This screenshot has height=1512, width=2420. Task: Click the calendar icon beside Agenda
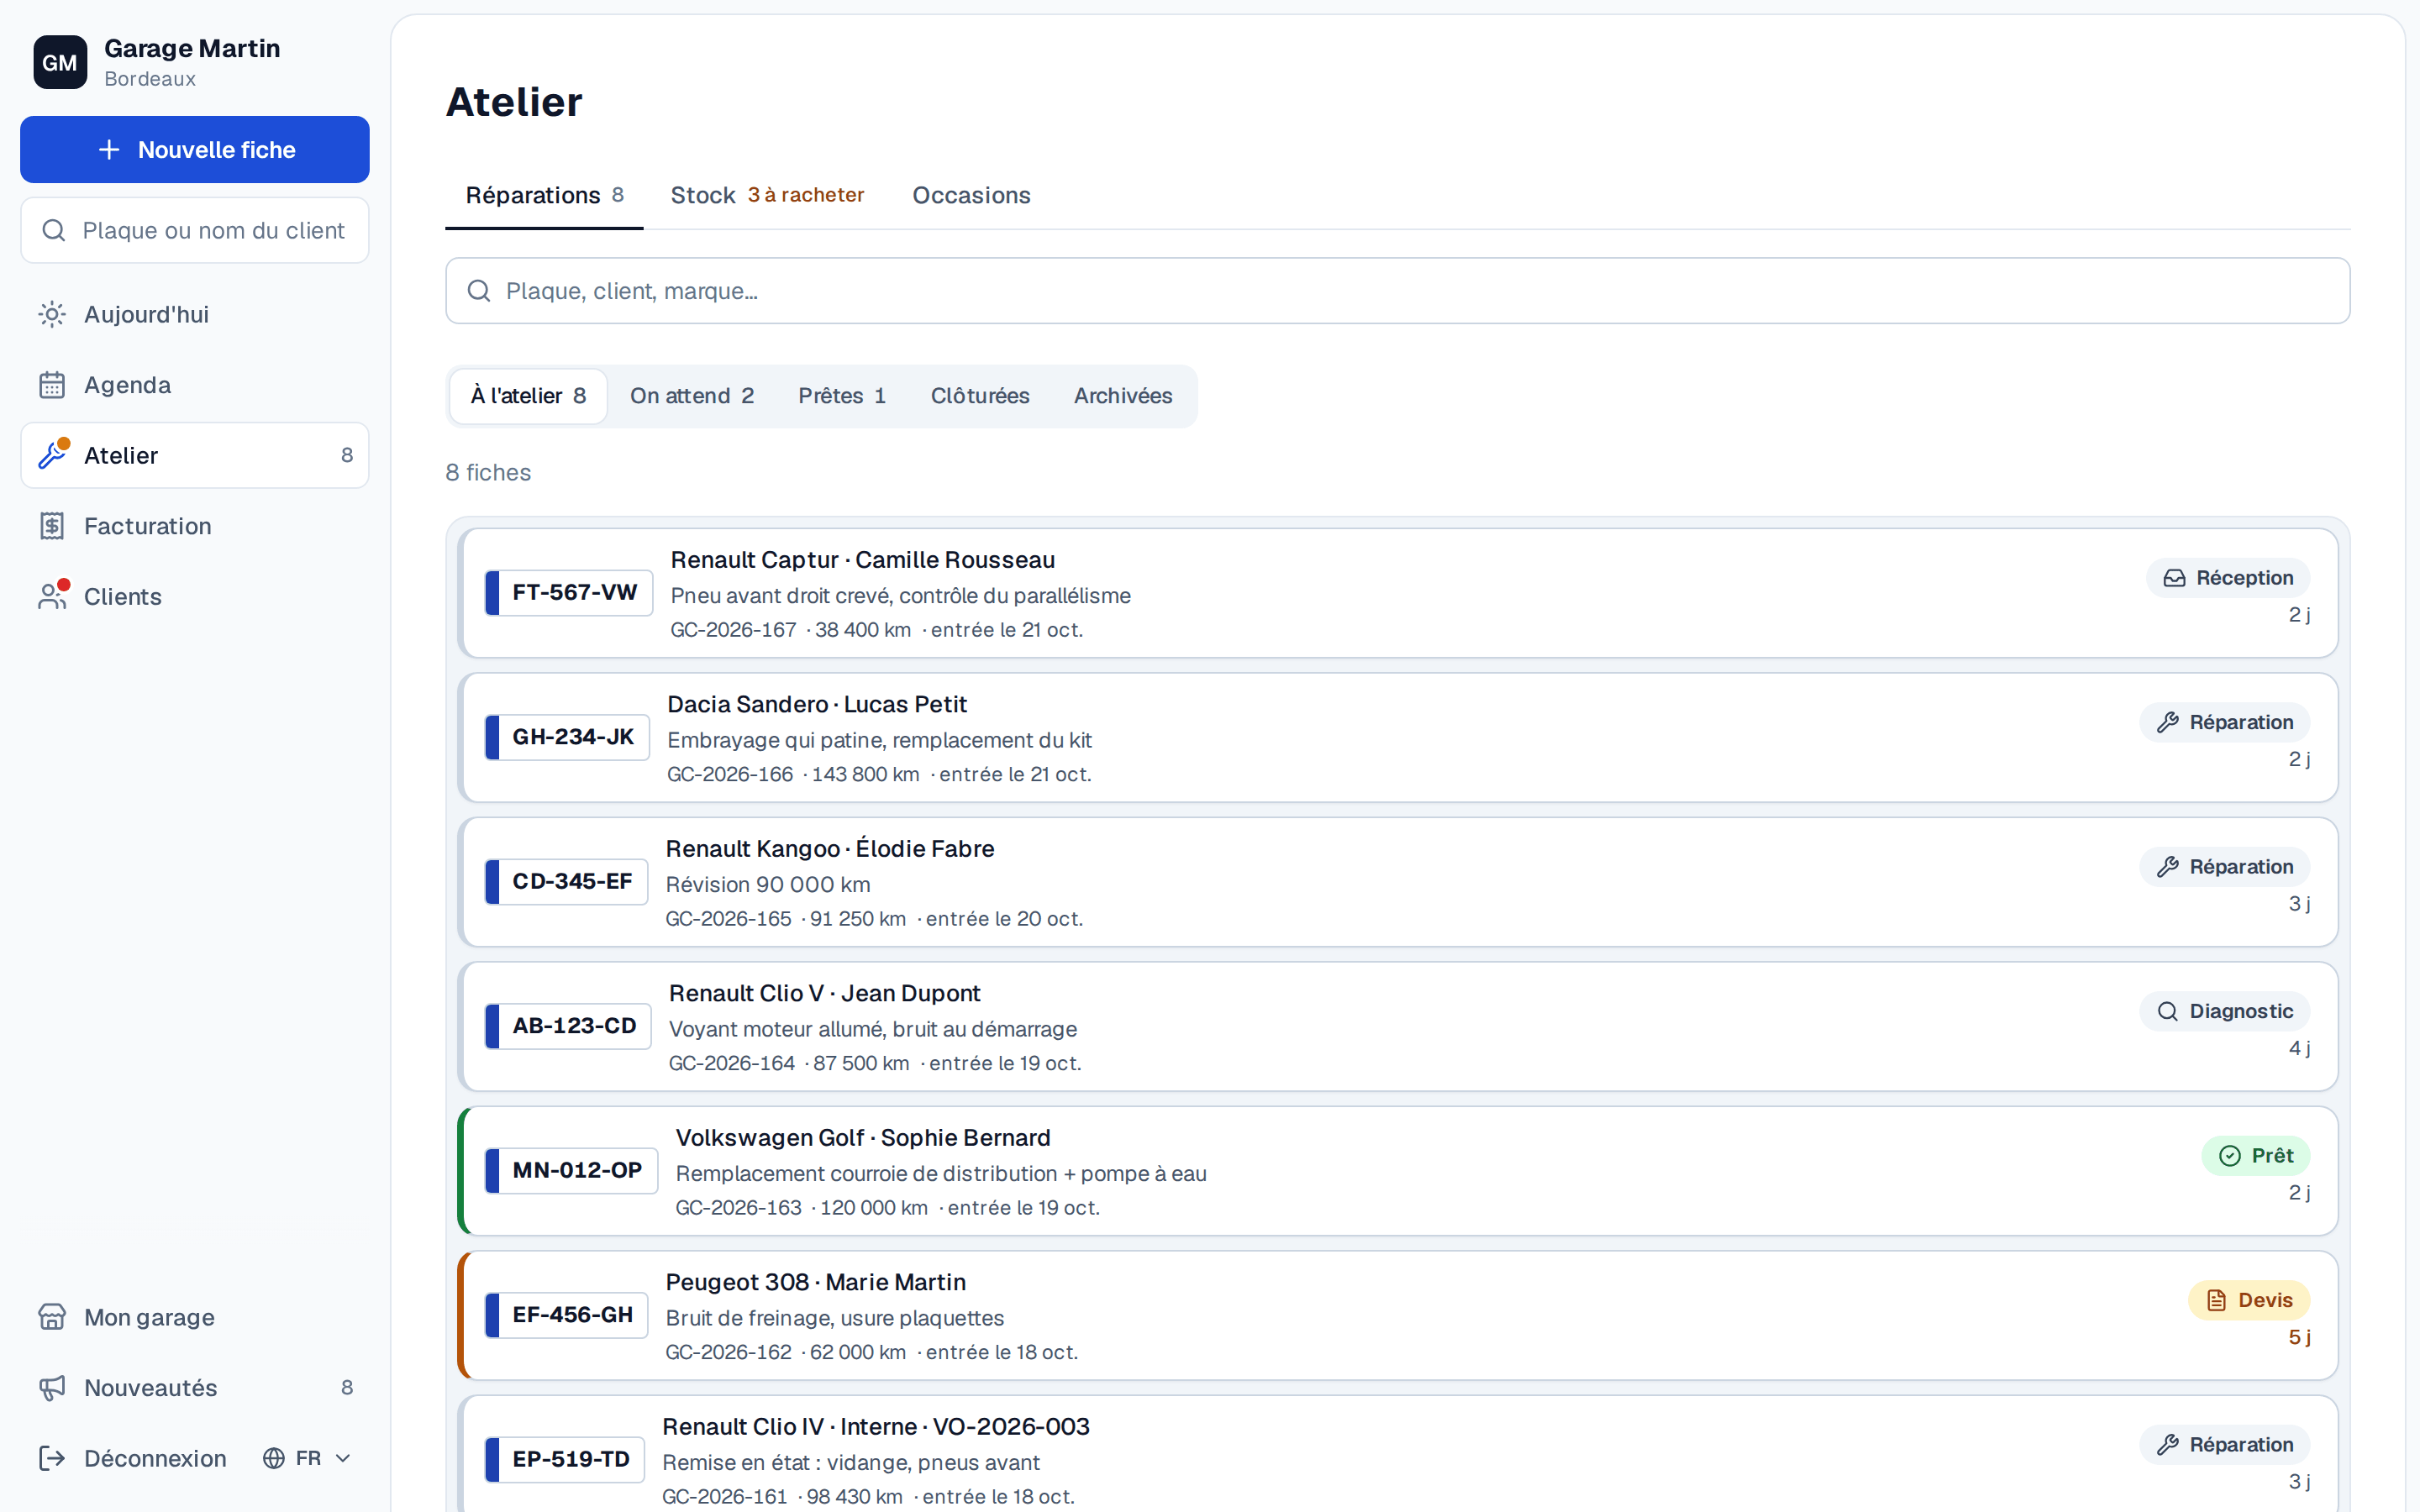pyautogui.click(x=52, y=385)
